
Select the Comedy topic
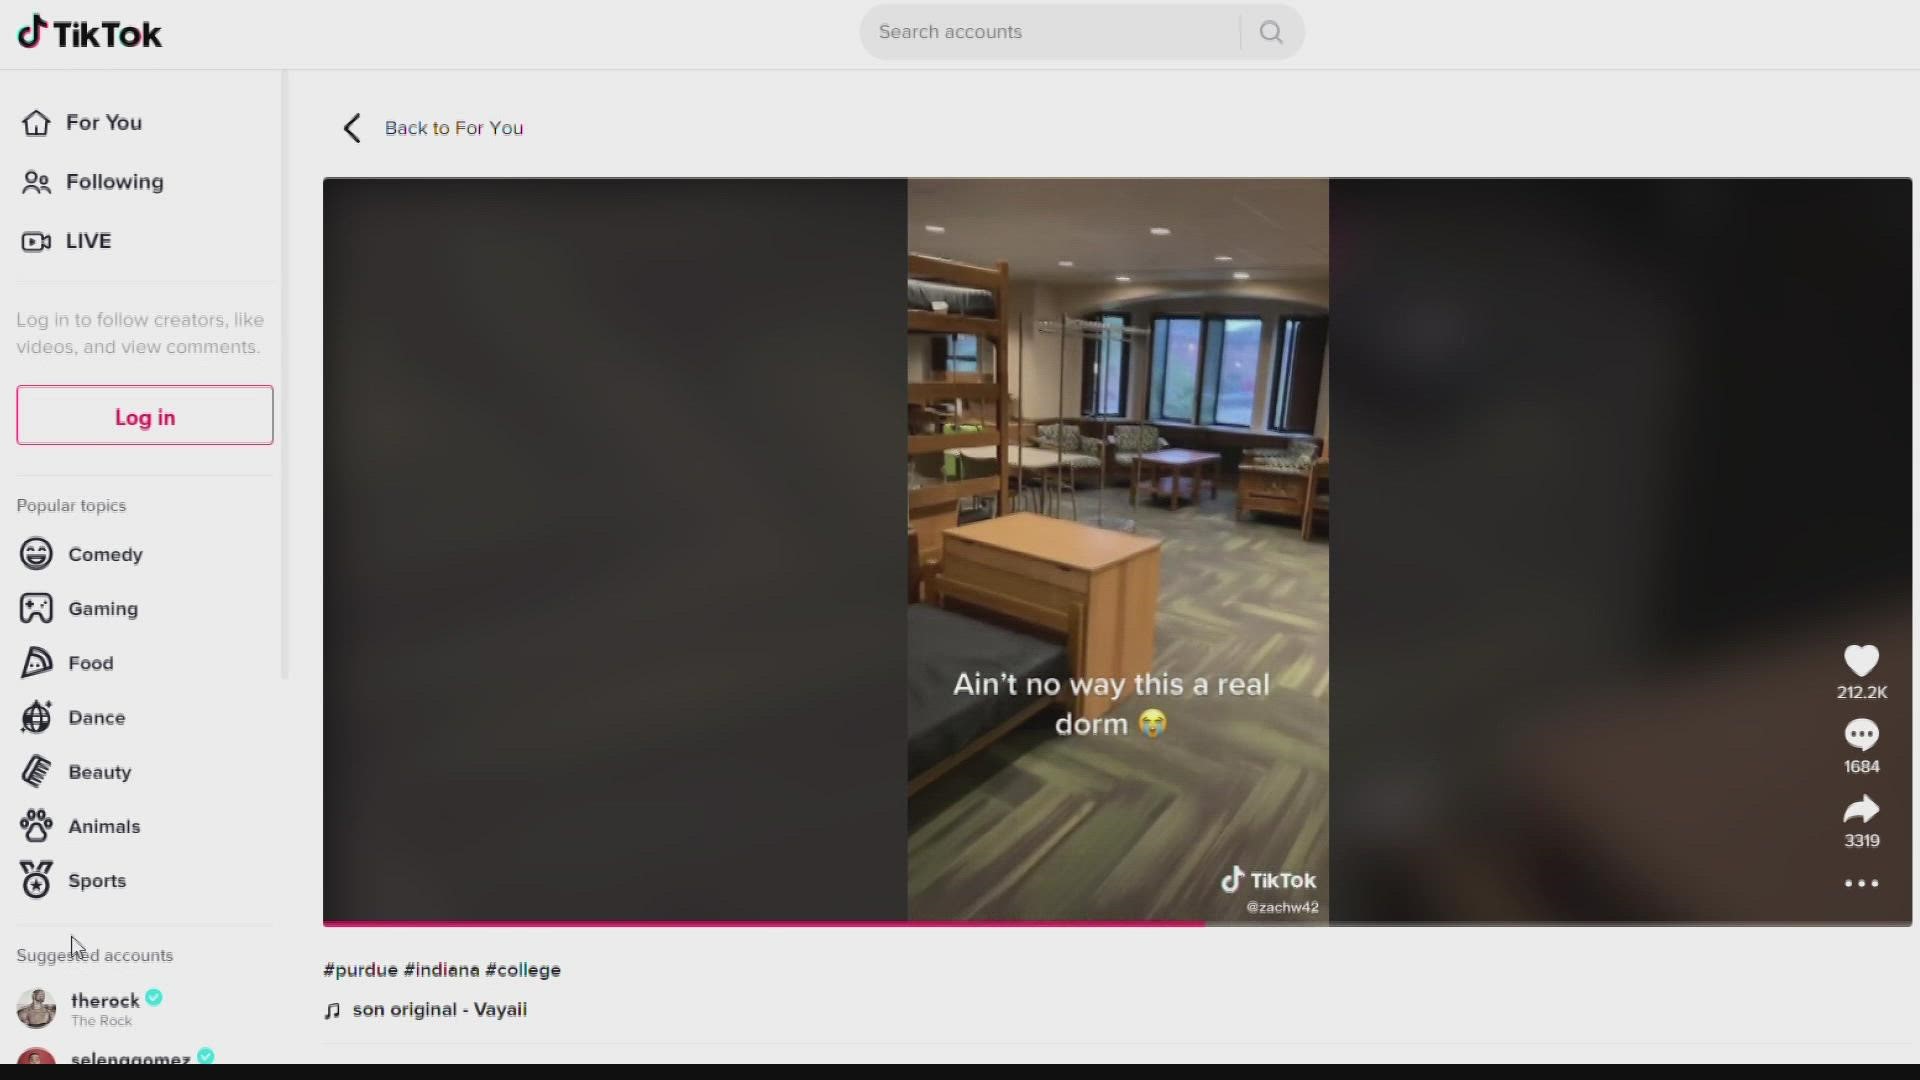(105, 554)
